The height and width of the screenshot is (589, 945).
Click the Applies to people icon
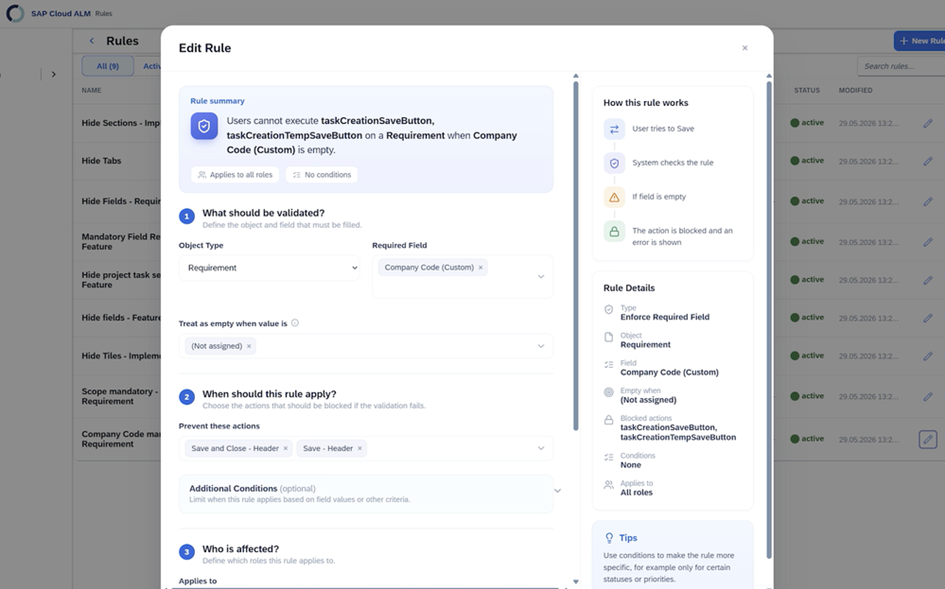coord(609,485)
